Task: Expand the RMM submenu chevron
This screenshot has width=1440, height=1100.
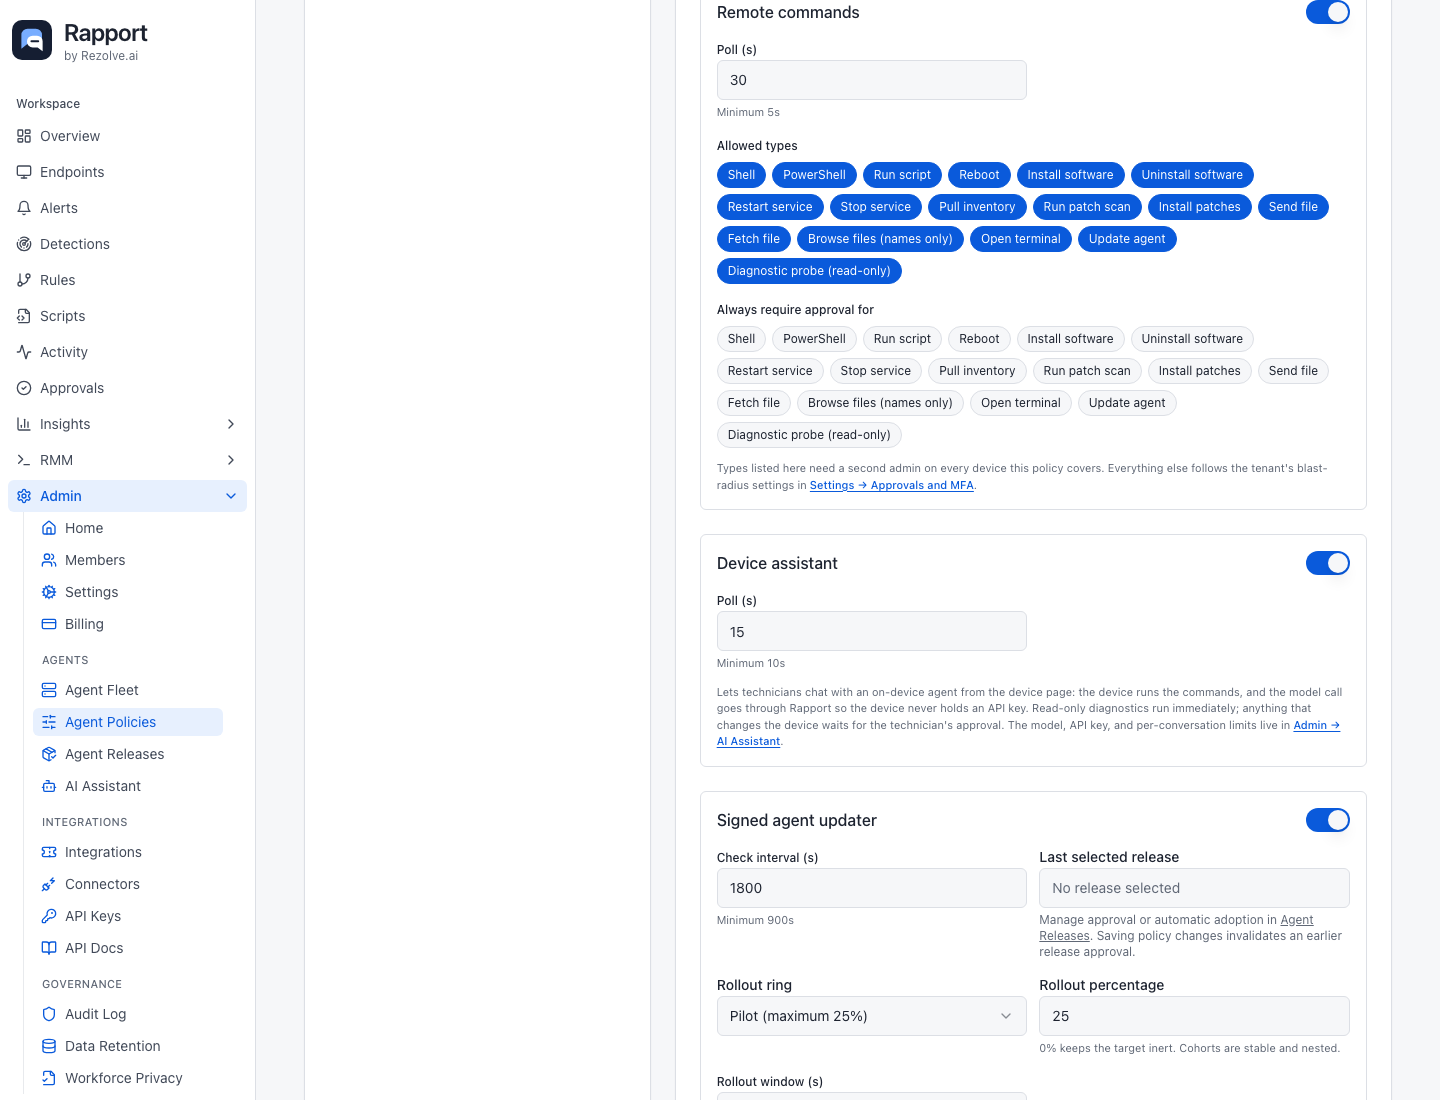Action: click(231, 460)
